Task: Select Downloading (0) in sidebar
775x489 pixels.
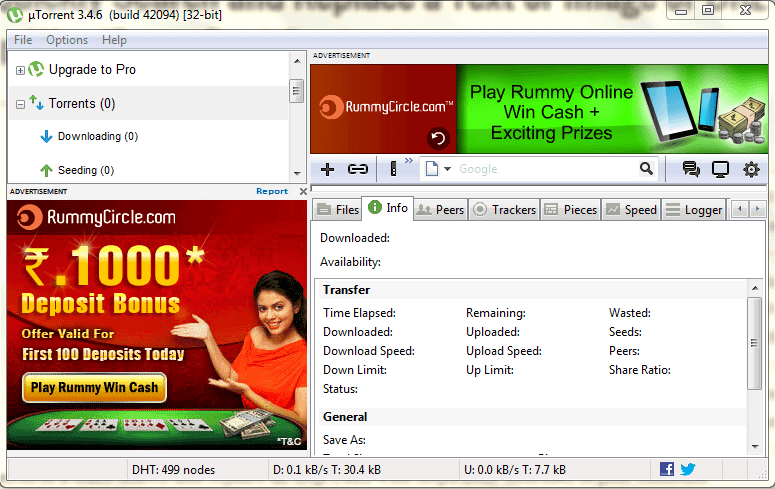Action: [x=97, y=136]
